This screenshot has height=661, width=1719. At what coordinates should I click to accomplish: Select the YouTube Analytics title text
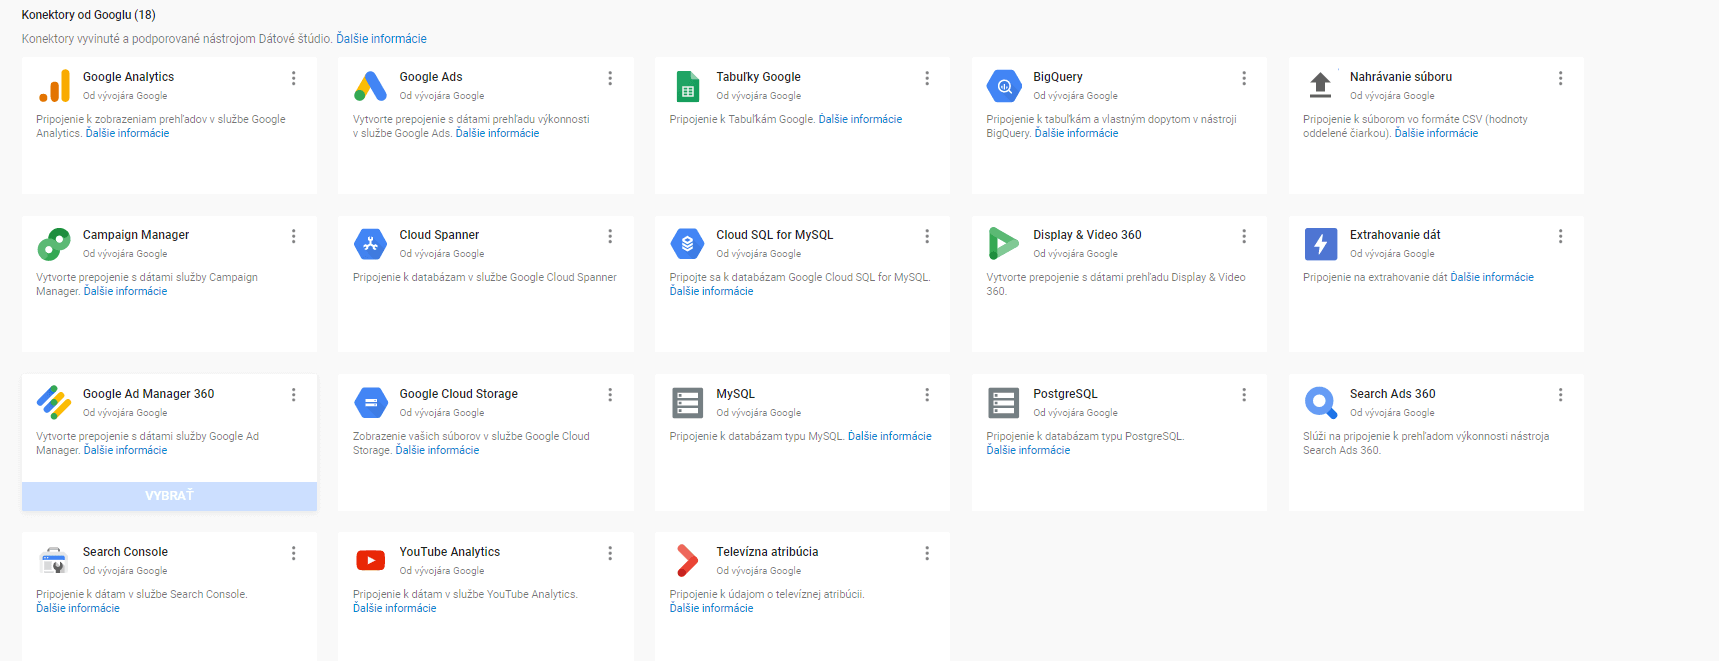449,552
